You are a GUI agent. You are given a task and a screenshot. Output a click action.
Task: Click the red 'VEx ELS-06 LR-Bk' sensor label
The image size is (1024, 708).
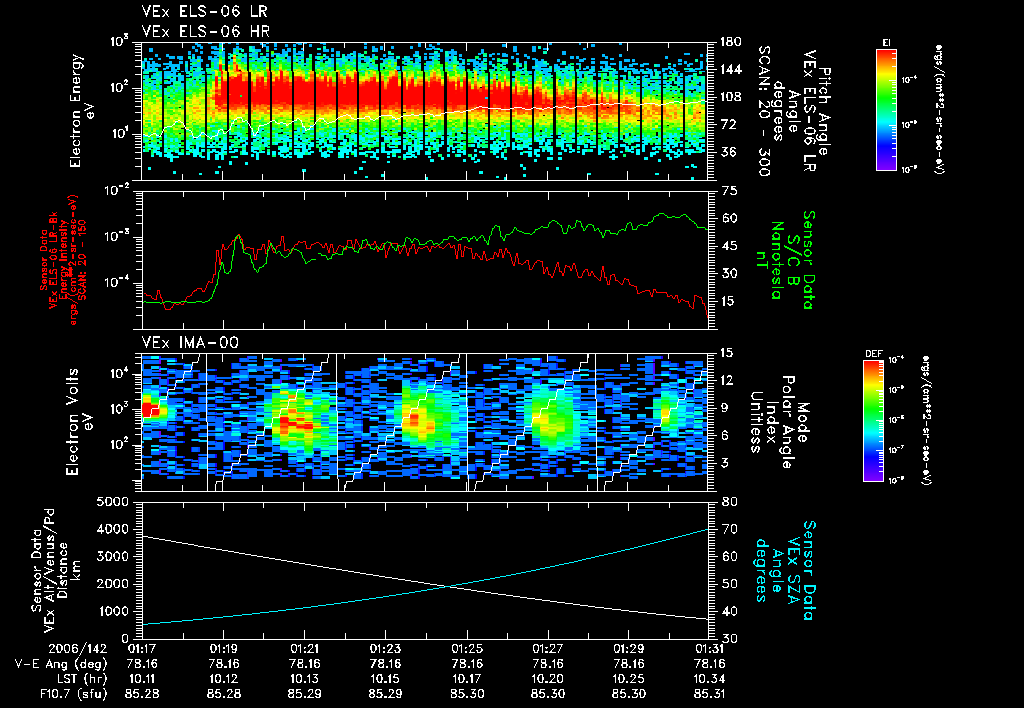(x=53, y=259)
